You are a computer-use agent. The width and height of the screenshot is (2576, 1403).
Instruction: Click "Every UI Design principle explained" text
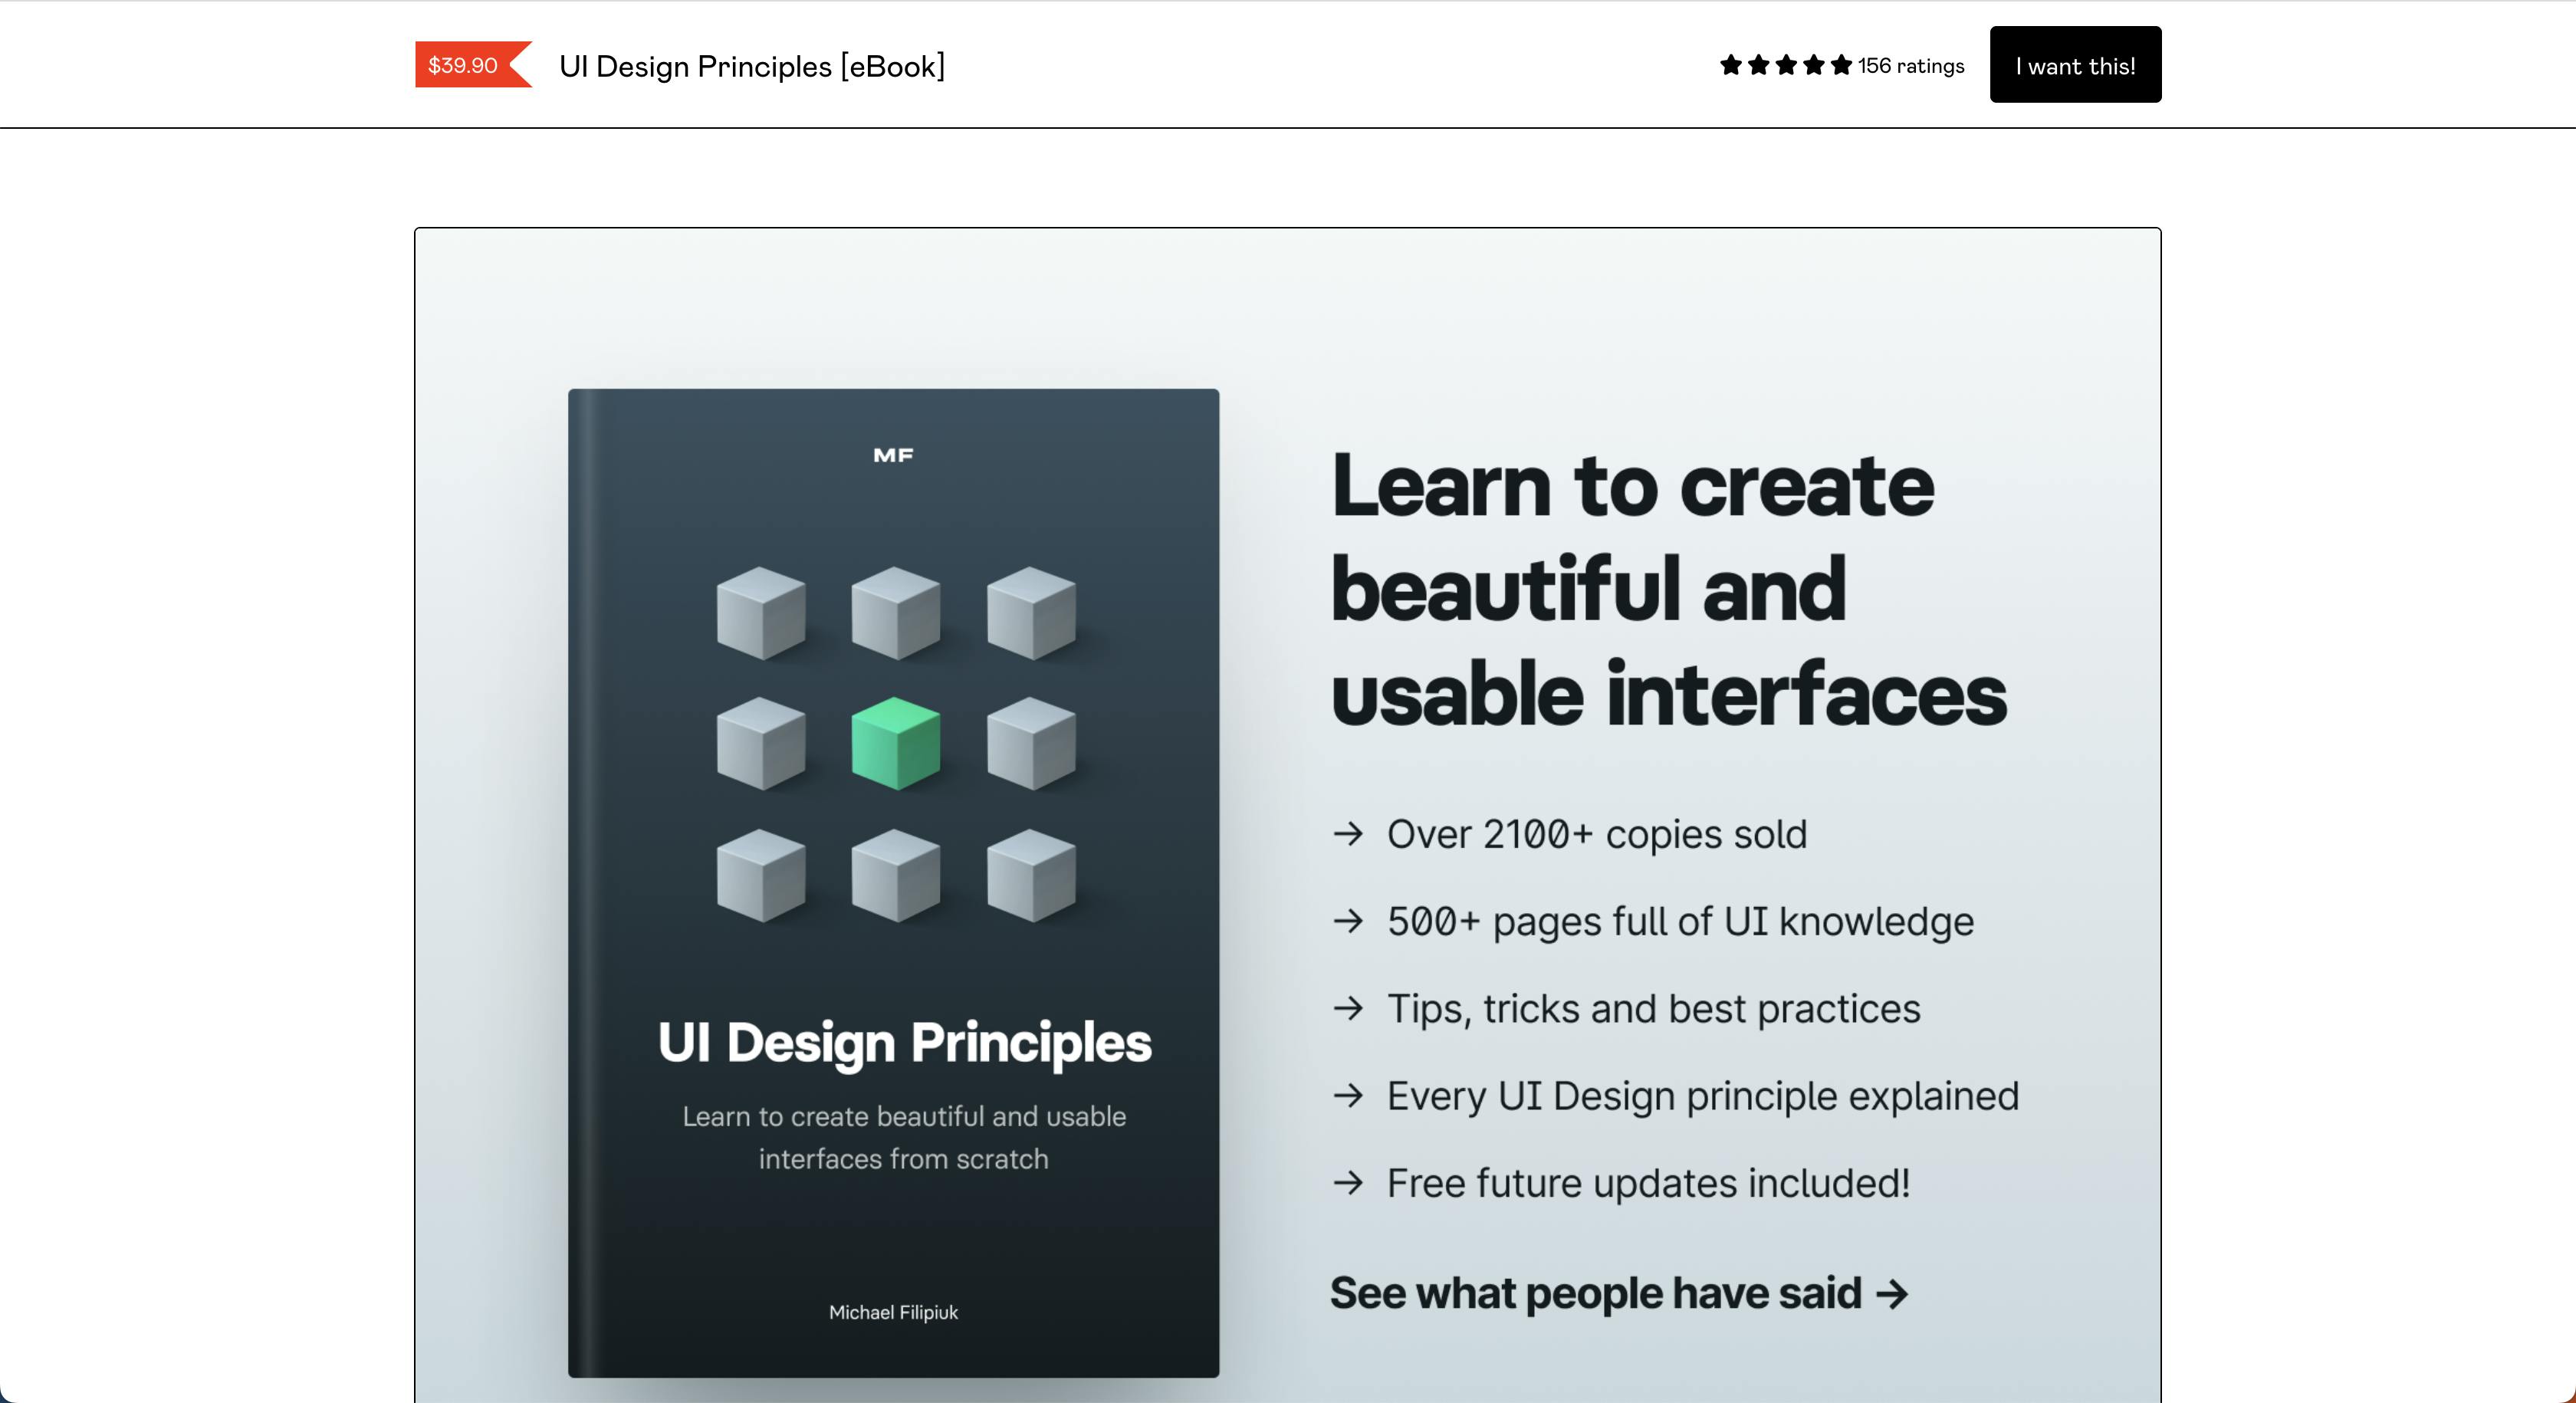(1702, 1096)
